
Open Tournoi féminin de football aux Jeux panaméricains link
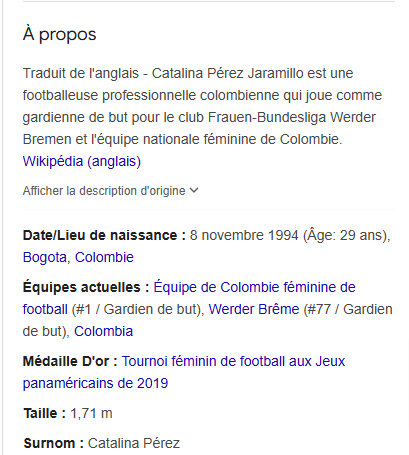184,372
